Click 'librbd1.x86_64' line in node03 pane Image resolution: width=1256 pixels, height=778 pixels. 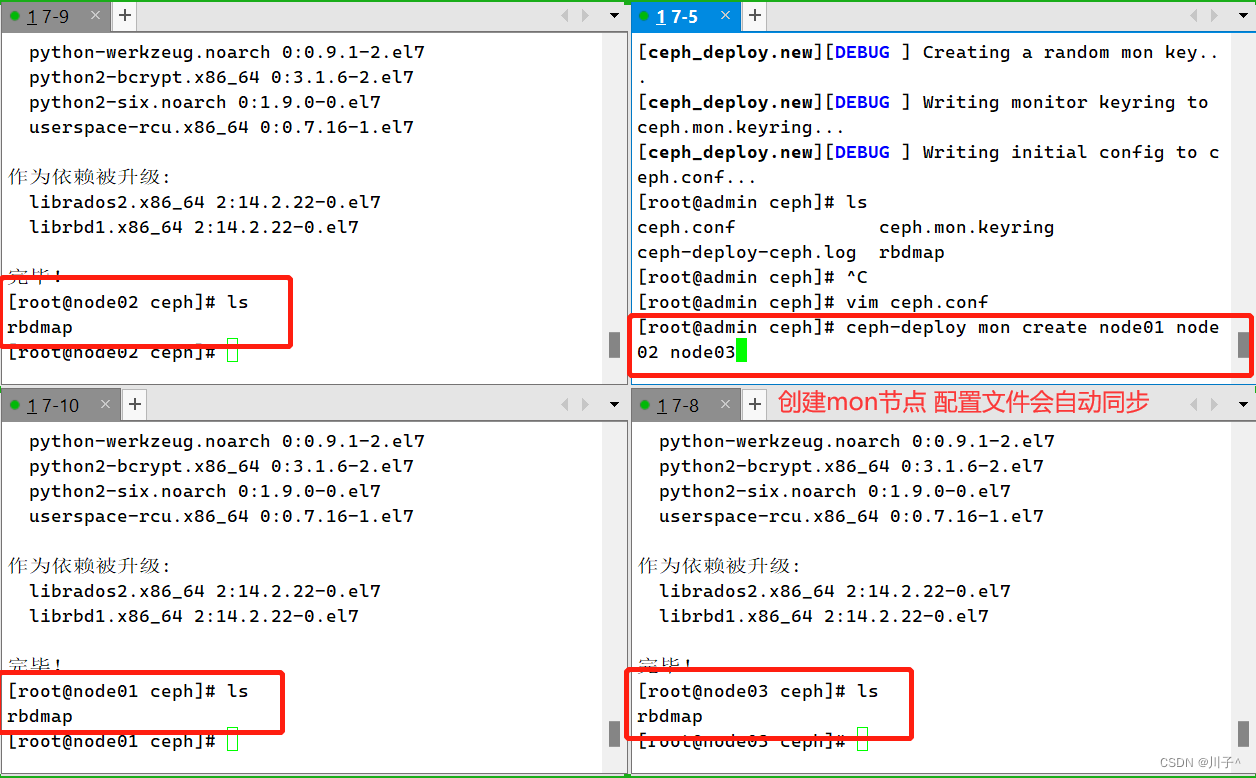click(824, 616)
